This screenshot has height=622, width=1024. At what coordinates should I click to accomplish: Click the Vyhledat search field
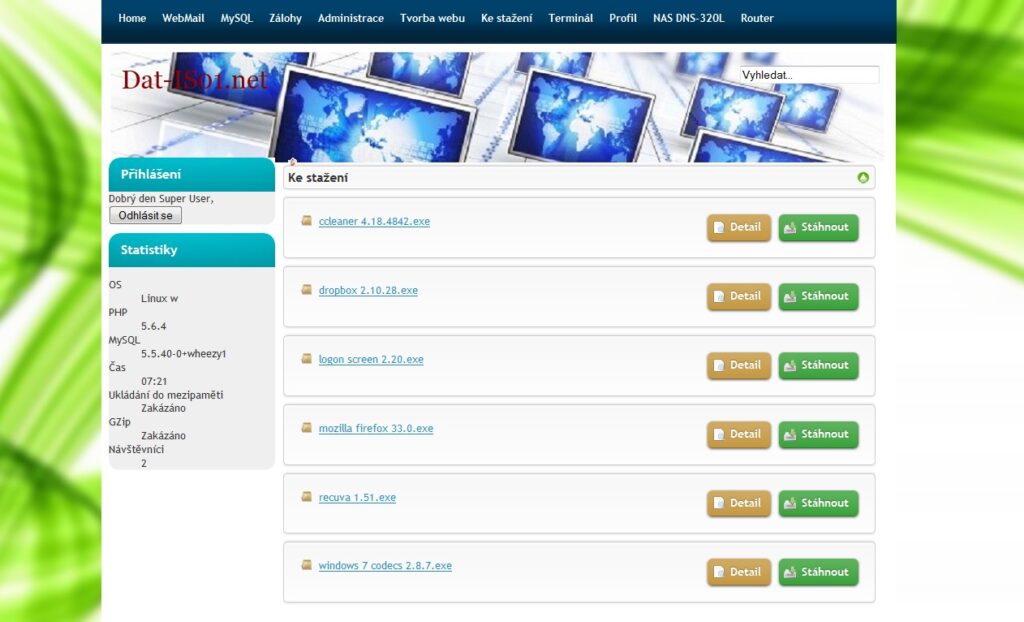(x=809, y=75)
